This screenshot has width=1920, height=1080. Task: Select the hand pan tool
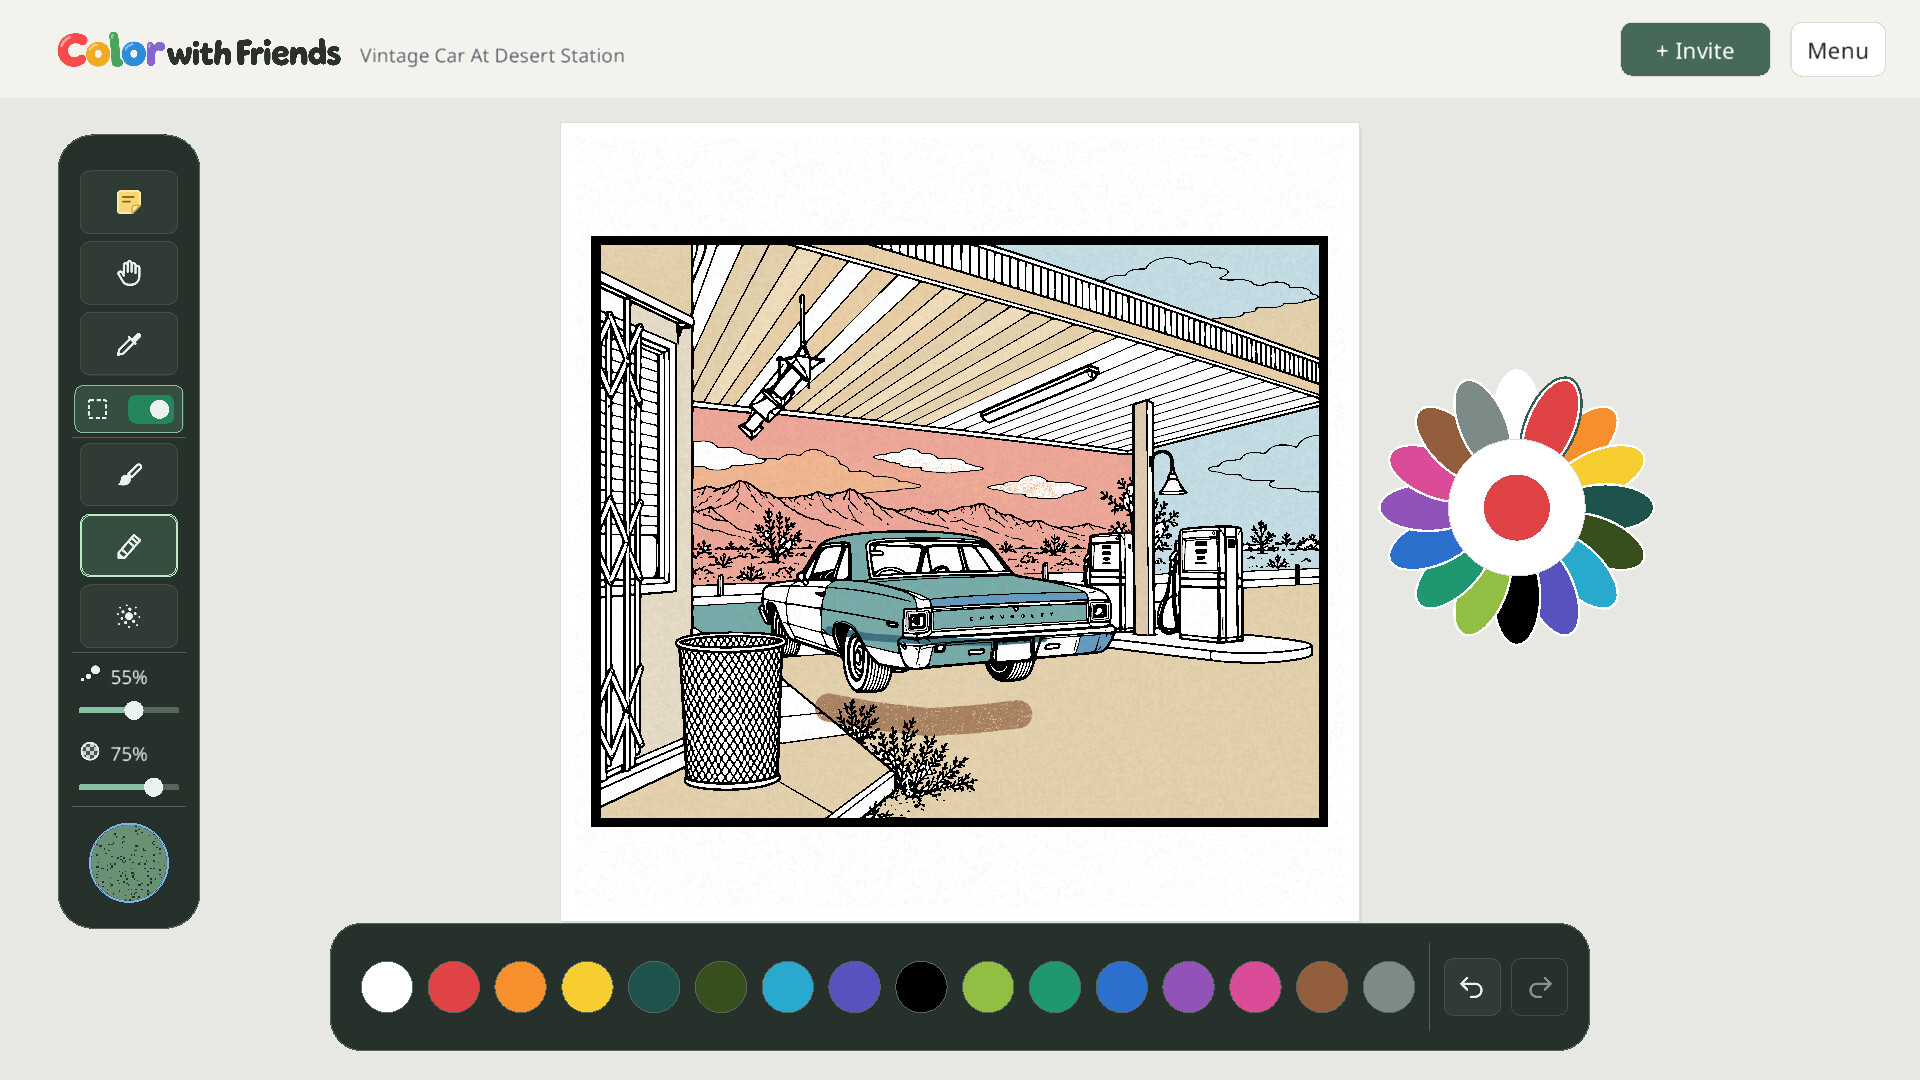[x=129, y=273]
